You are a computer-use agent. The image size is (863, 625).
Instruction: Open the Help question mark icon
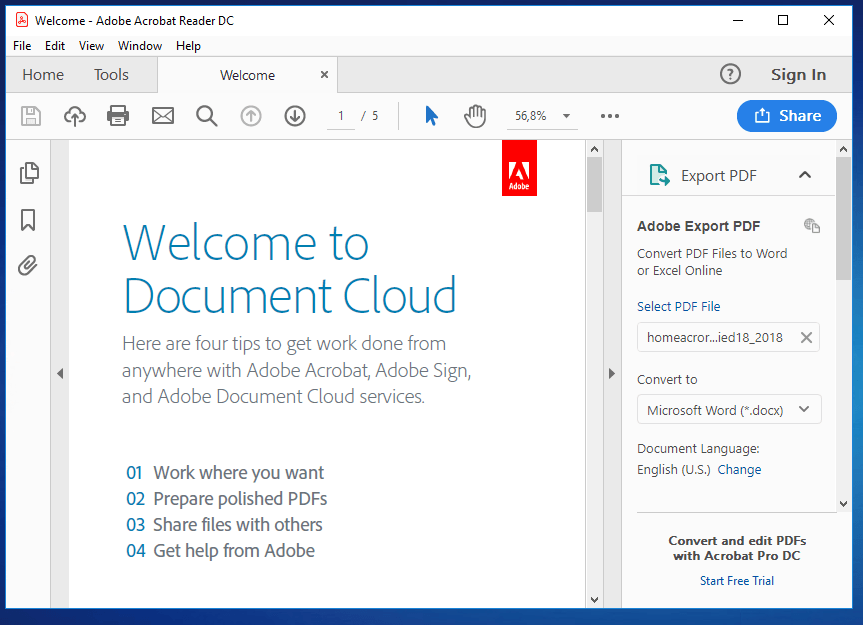click(731, 74)
